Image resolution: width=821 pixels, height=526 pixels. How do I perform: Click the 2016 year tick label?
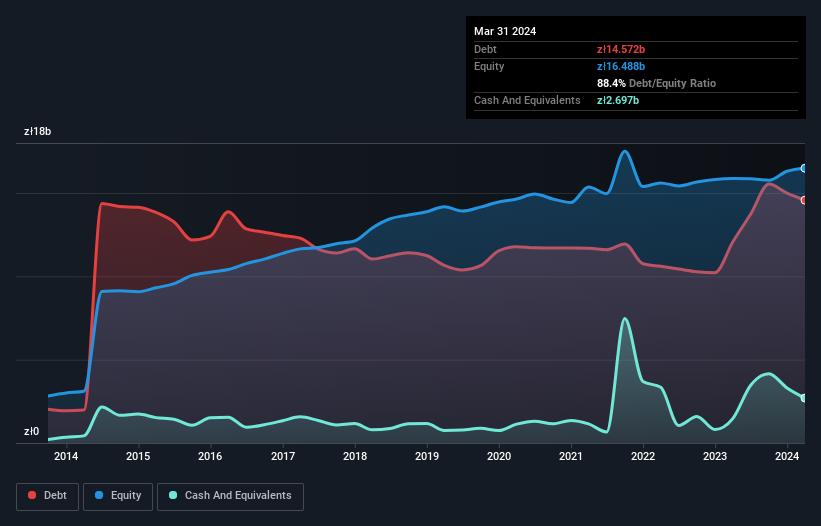(x=210, y=457)
